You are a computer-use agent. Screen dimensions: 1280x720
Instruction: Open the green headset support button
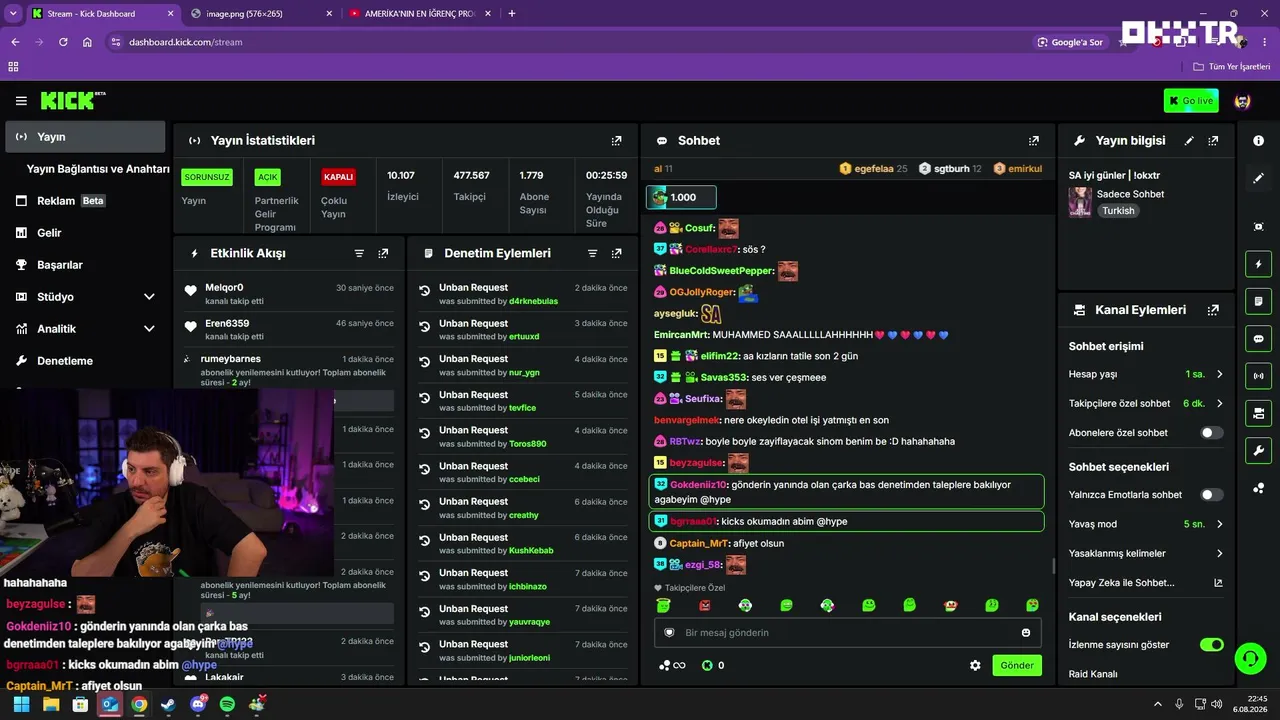coord(1250,658)
